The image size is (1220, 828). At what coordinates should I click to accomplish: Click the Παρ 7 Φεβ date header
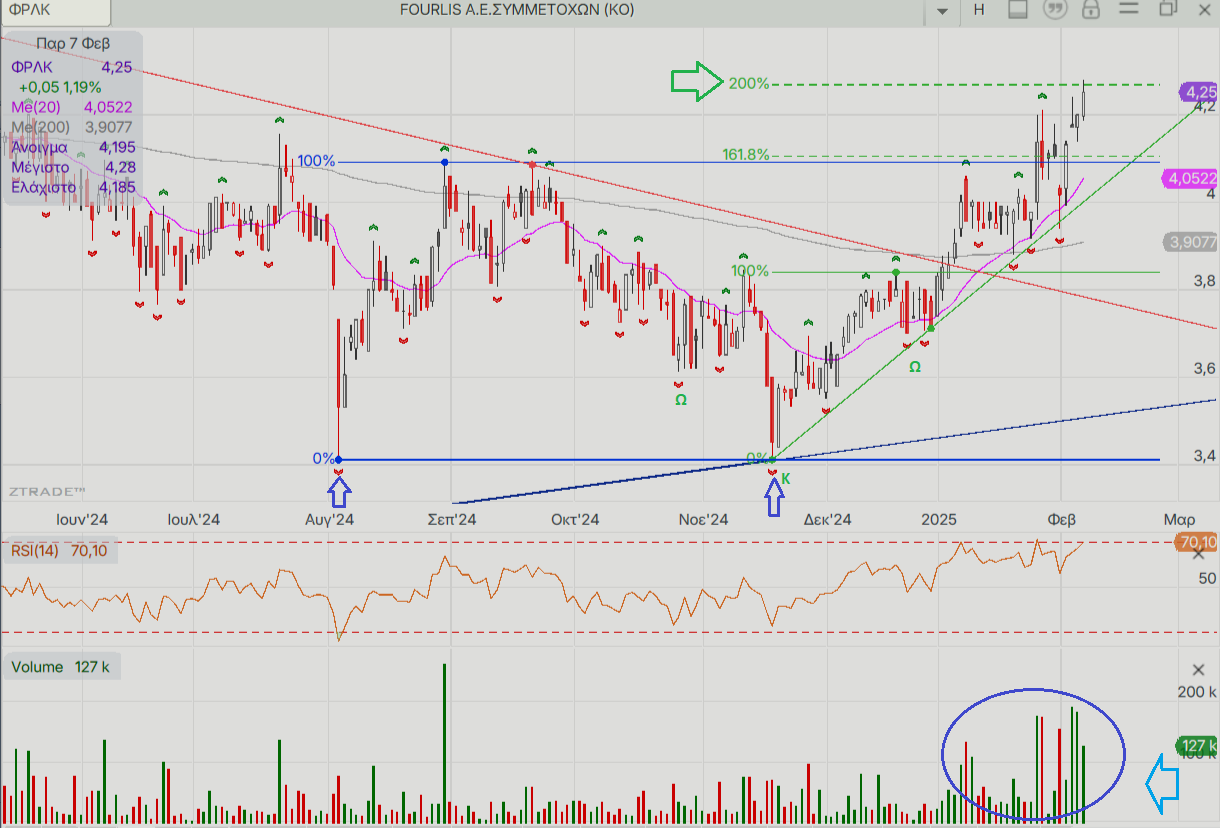[72, 45]
